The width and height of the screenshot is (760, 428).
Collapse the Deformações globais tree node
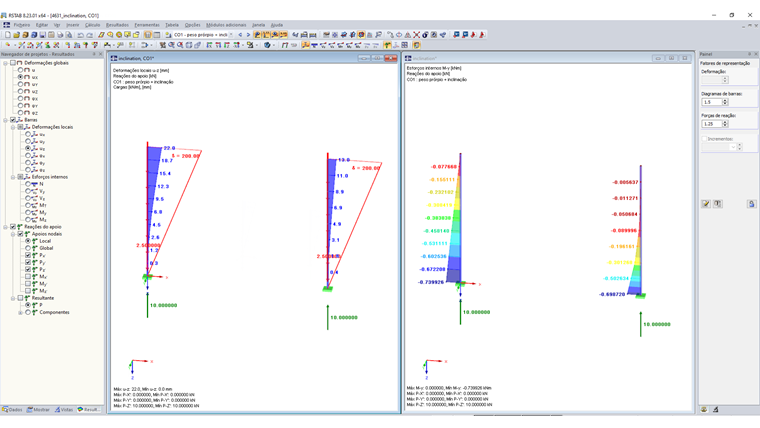tap(5, 63)
